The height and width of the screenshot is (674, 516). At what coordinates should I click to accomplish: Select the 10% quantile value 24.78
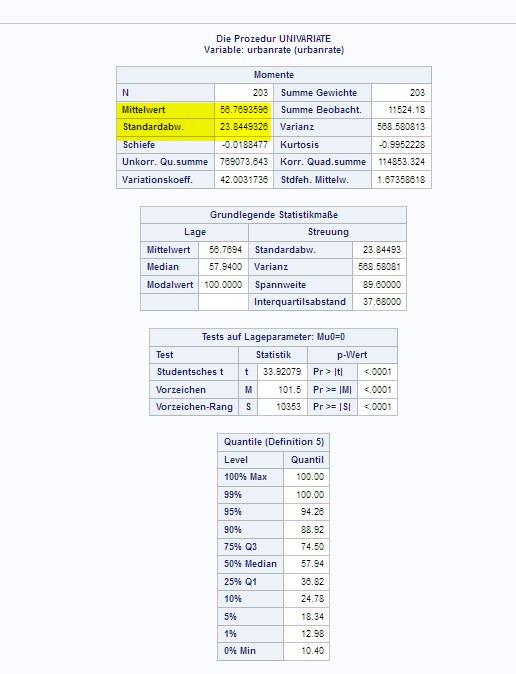[x=312, y=598]
